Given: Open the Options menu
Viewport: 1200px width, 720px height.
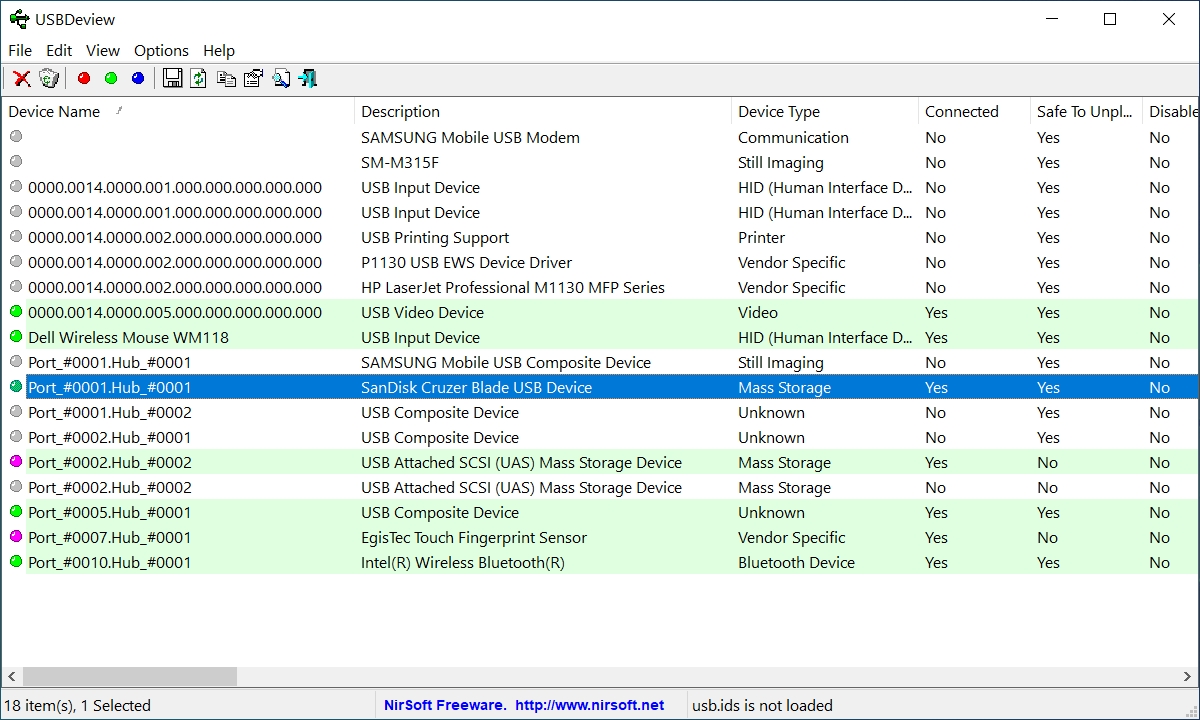Looking at the screenshot, I should click(160, 50).
